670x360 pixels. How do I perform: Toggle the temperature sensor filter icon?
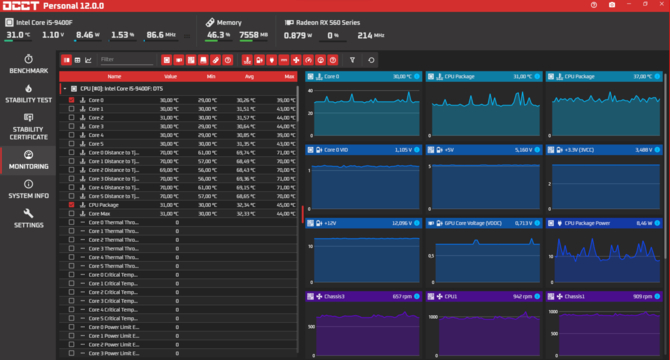point(247,60)
